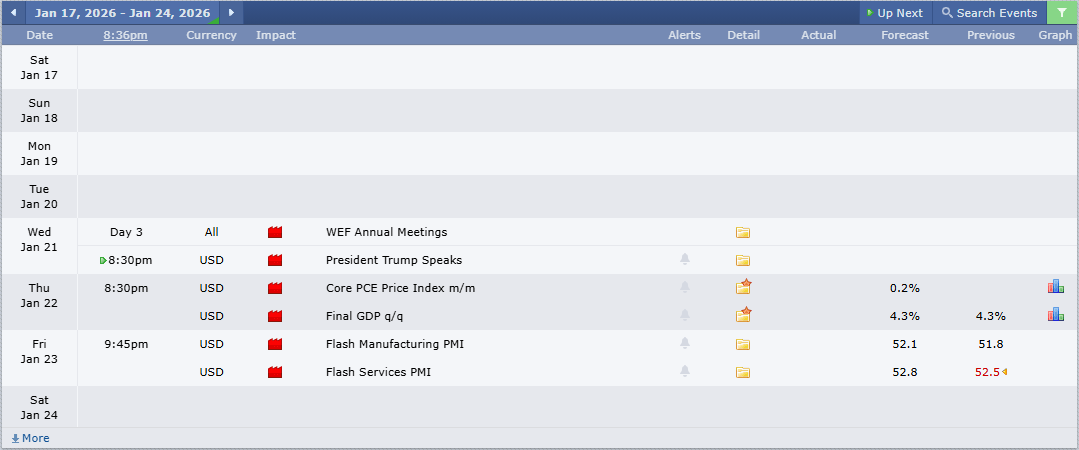The height and width of the screenshot is (450, 1079).
Task: Open detail folder for WEF Annual Meetings
Action: (x=742, y=233)
